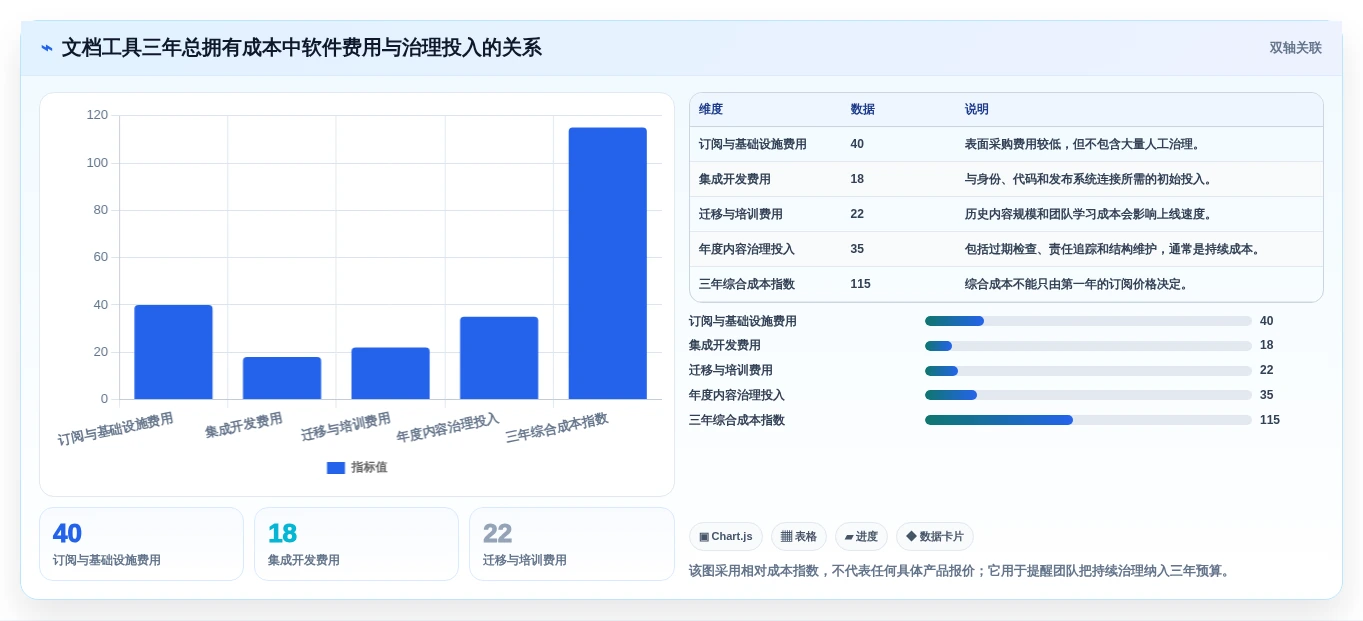This screenshot has height=621, width=1363.
Task: Click the 双轴关联 label in header
Action: point(1296,48)
